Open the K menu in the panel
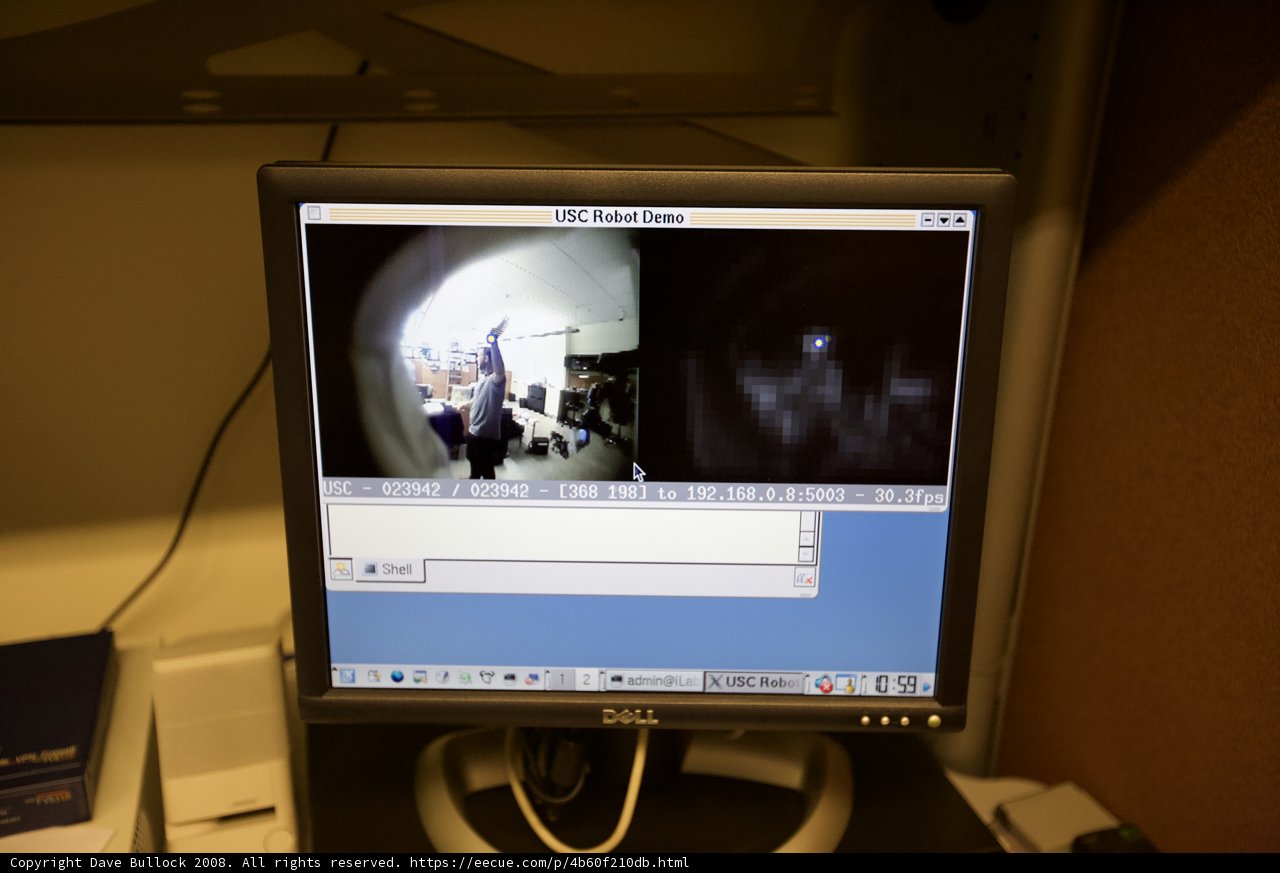Screen dimensions: 1280x873 (x=347, y=677)
